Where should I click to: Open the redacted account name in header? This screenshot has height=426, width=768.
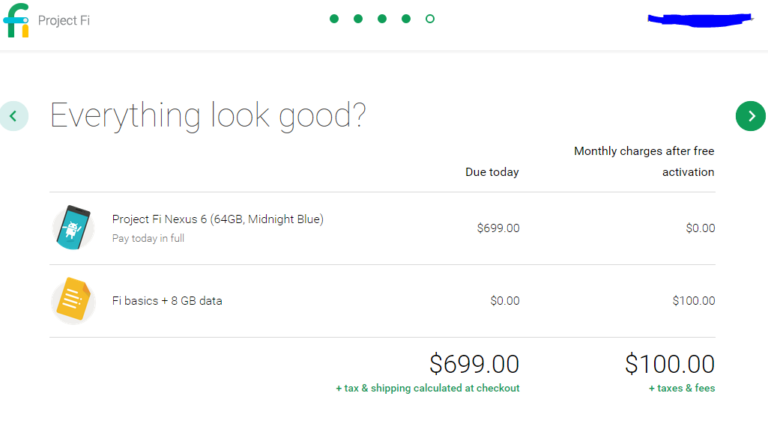click(x=699, y=18)
